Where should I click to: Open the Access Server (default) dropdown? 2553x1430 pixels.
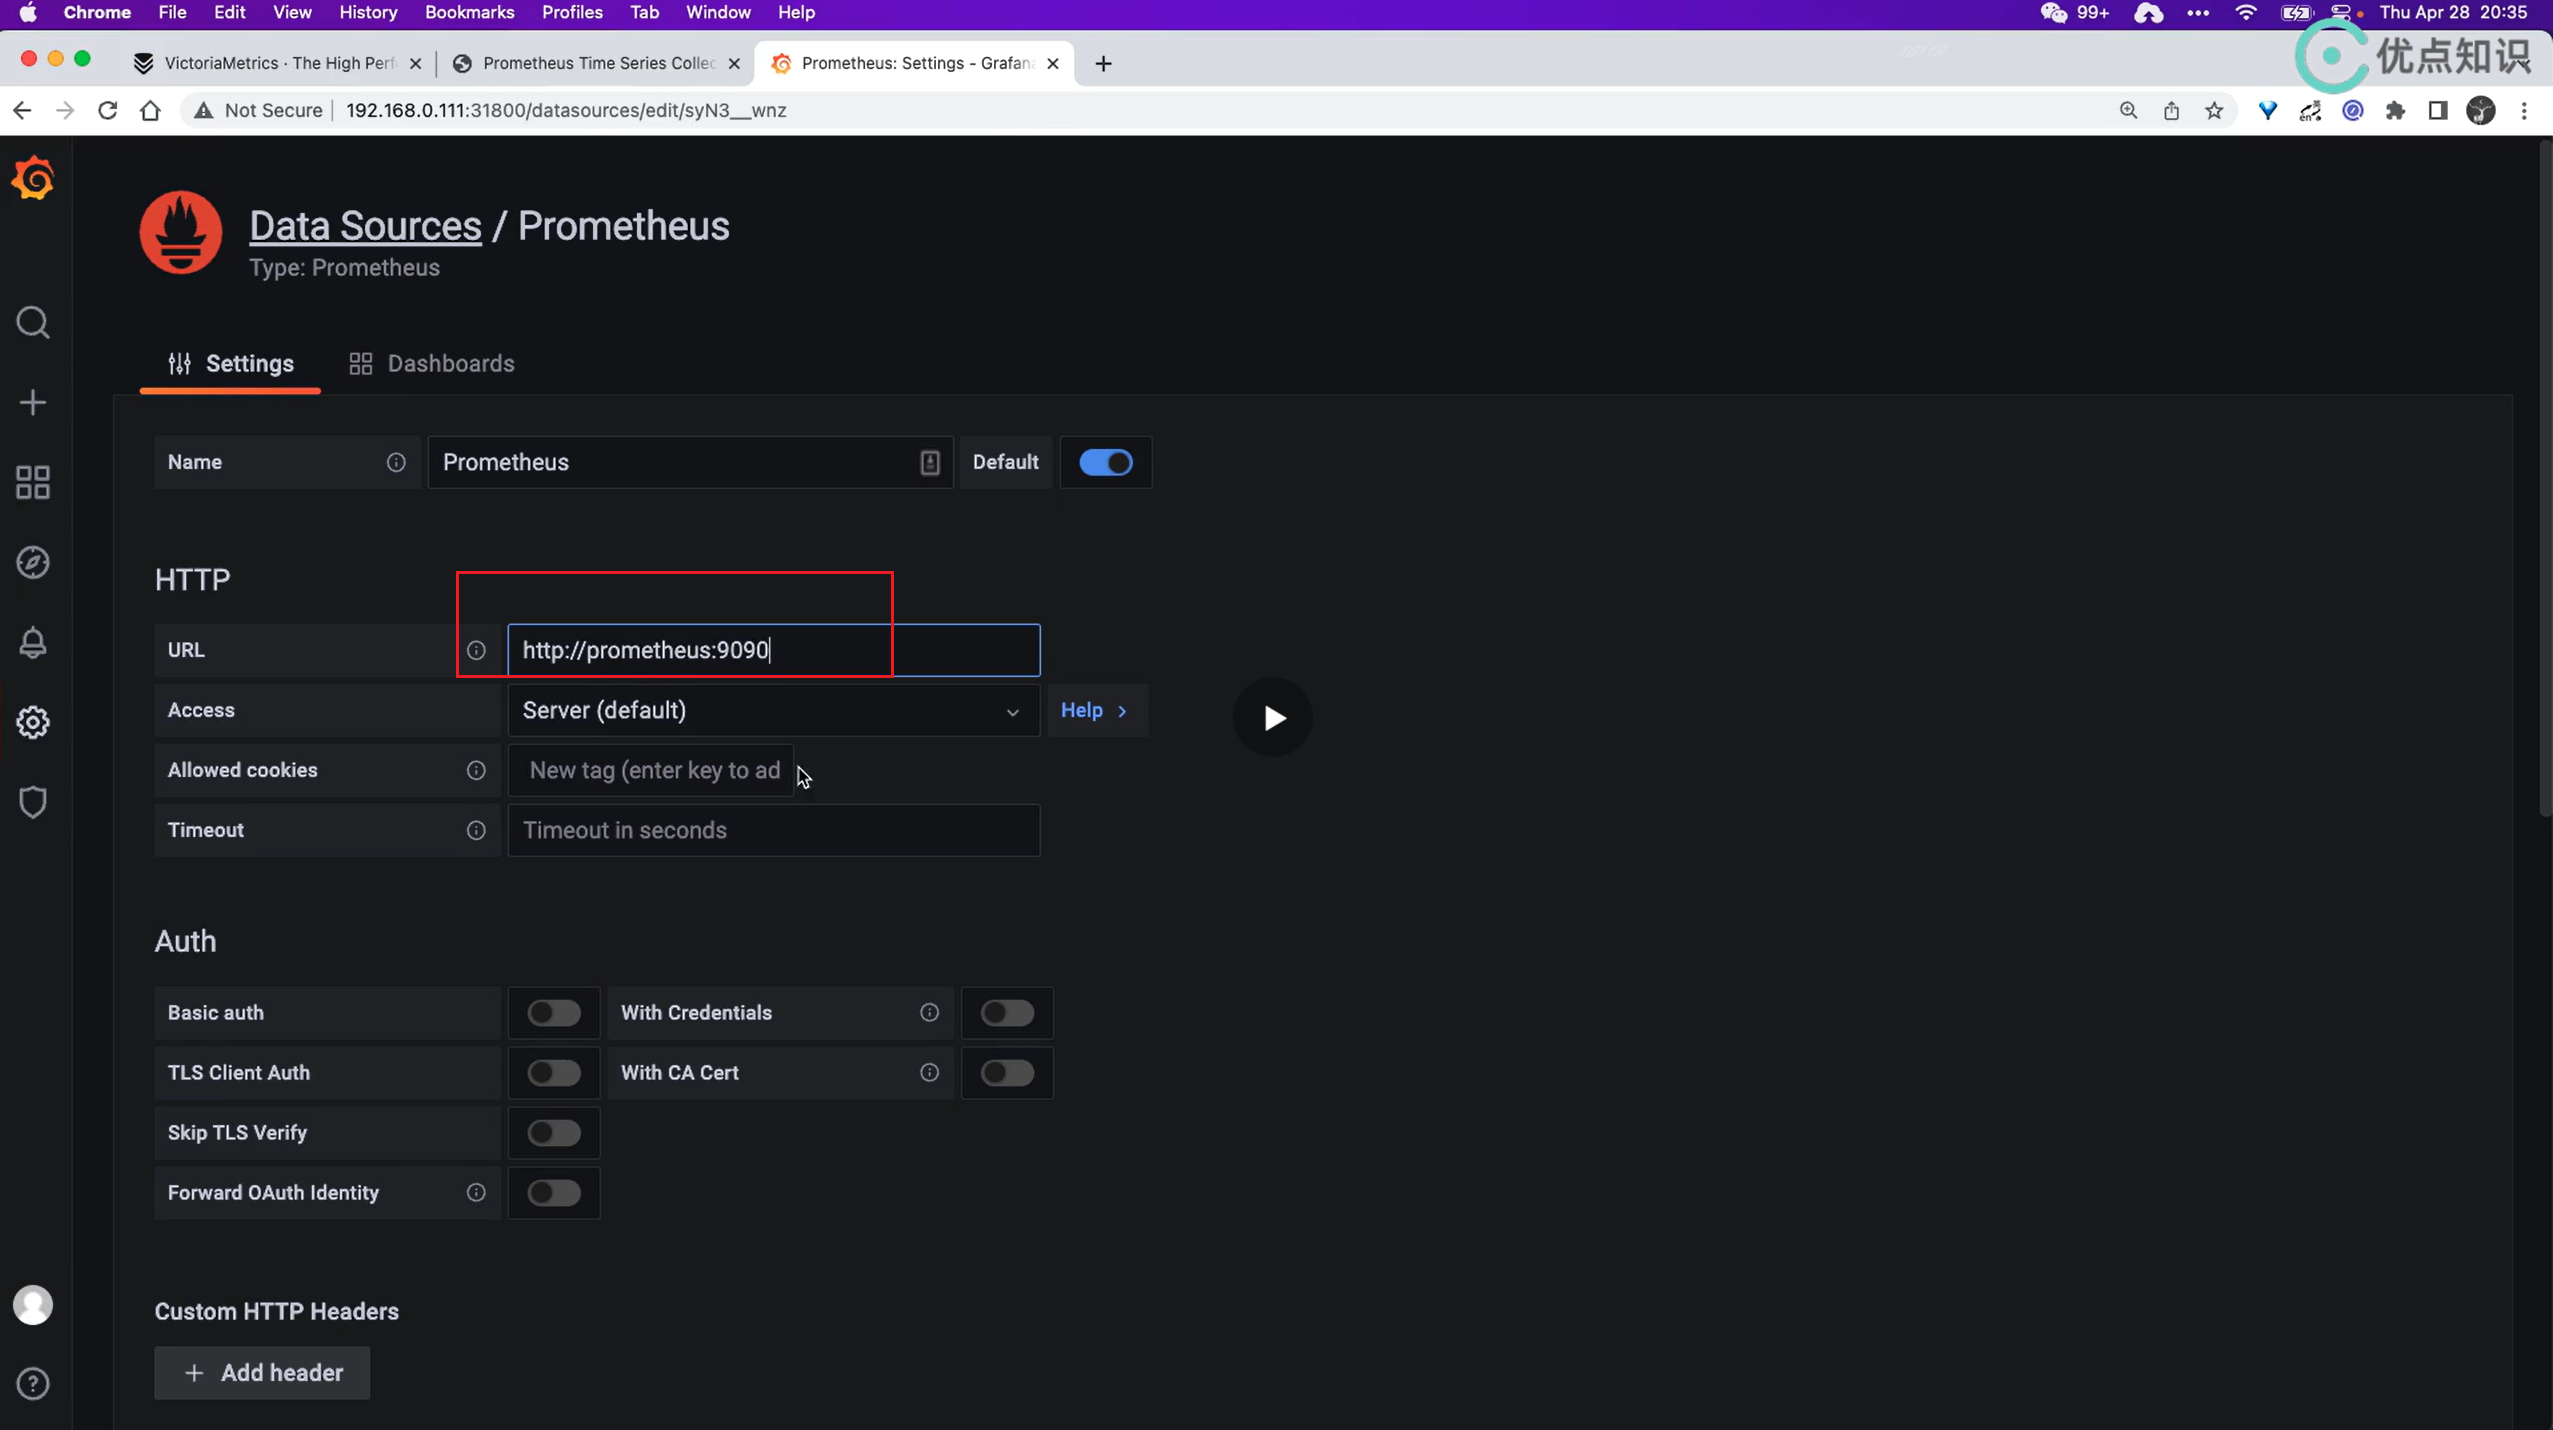(x=773, y=710)
